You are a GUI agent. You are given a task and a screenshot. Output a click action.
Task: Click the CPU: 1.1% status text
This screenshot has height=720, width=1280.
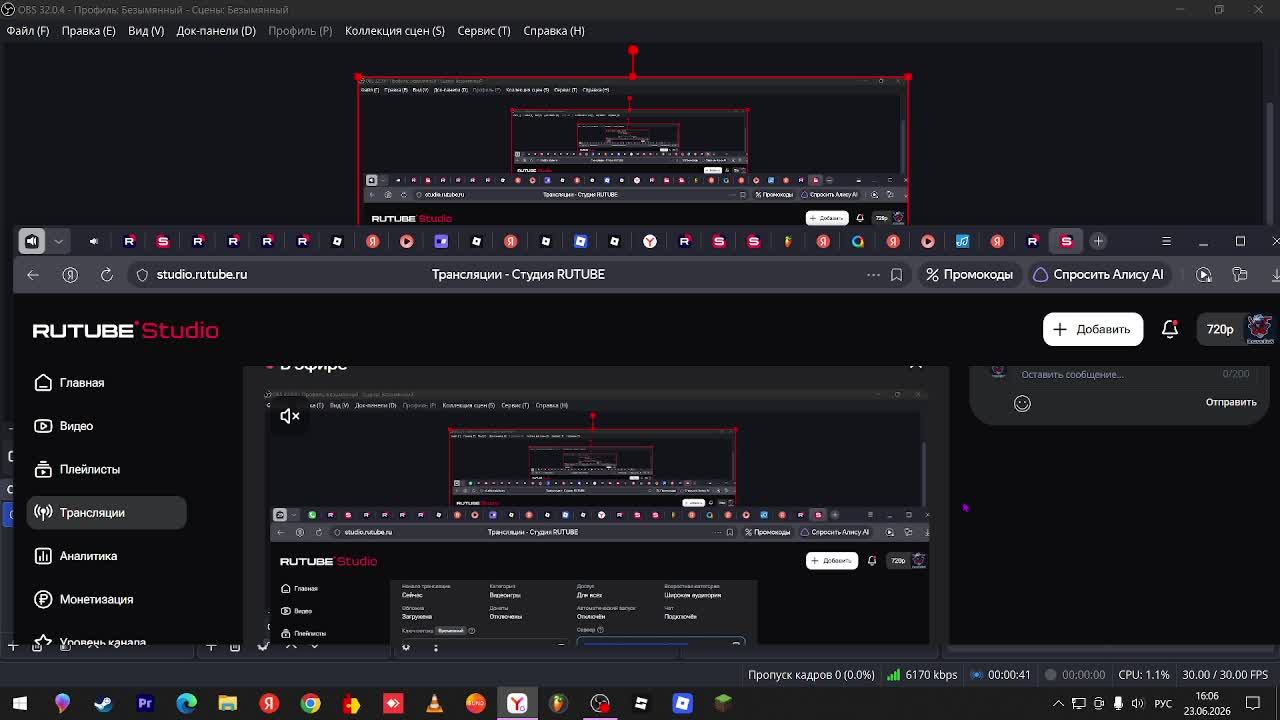[1144, 675]
